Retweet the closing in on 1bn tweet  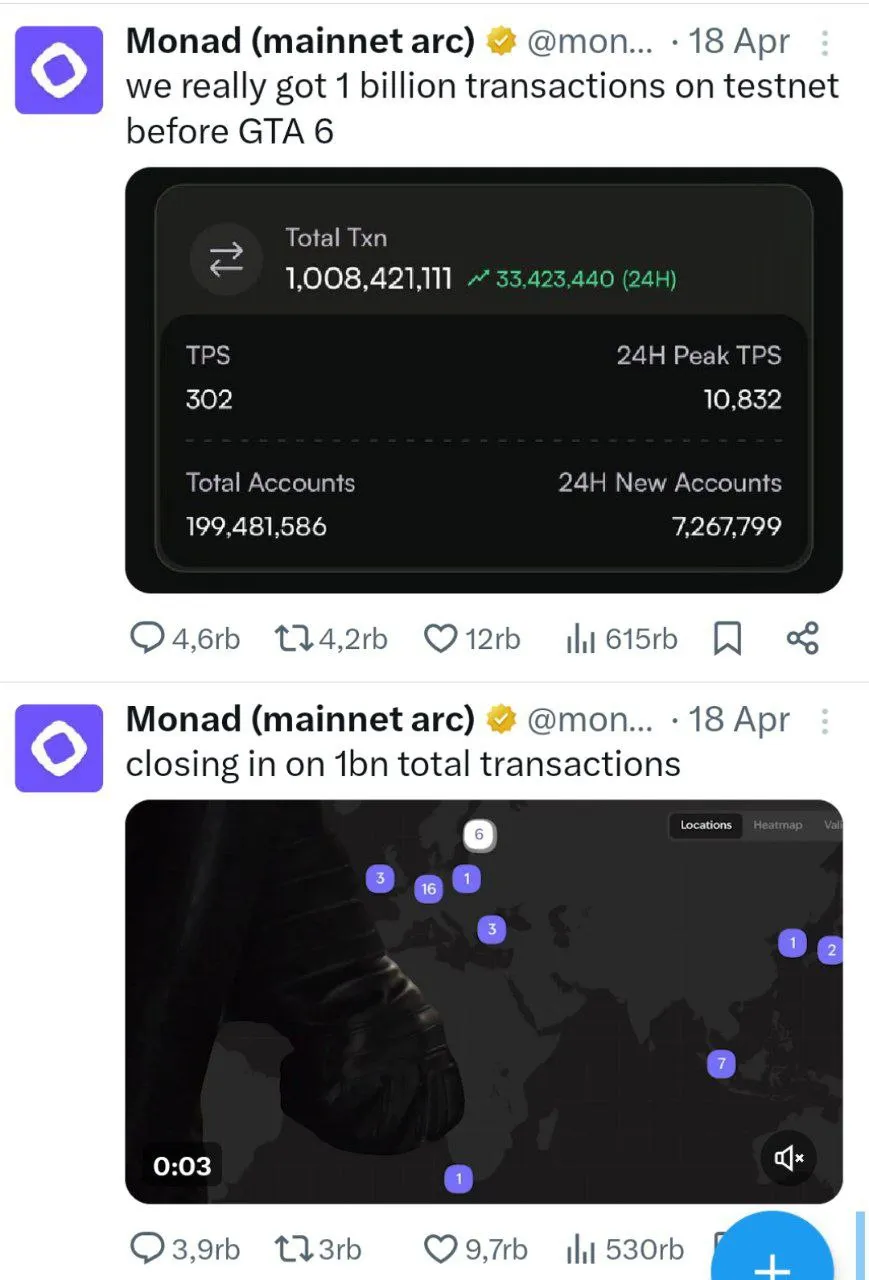(x=293, y=1248)
